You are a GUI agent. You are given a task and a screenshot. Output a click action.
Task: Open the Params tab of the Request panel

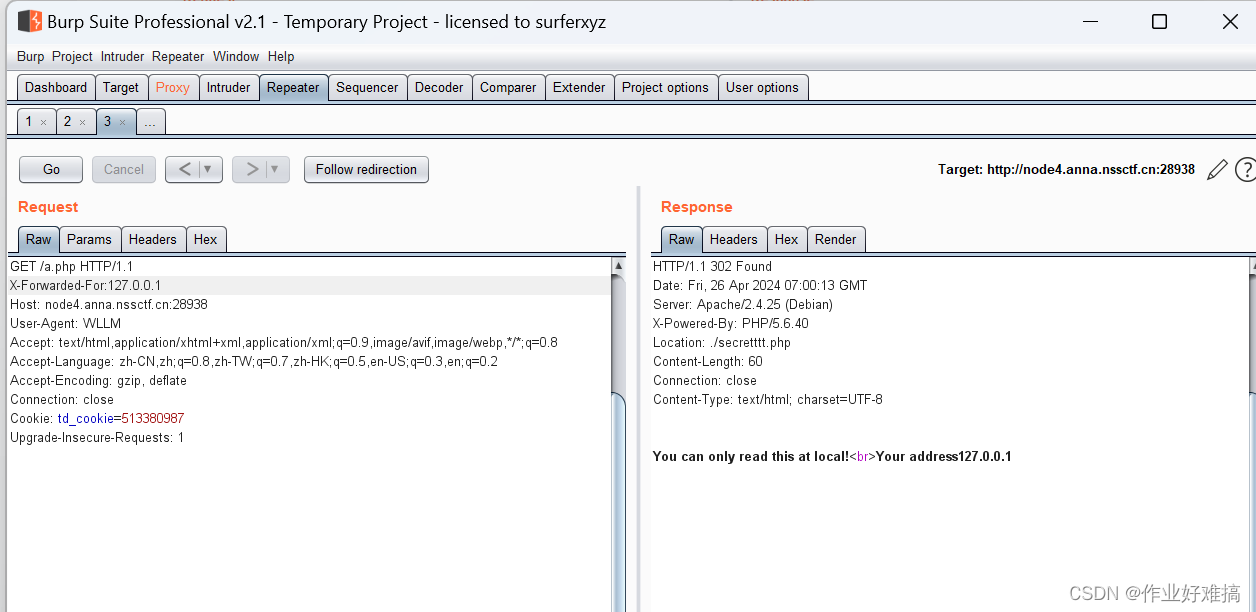tap(89, 239)
